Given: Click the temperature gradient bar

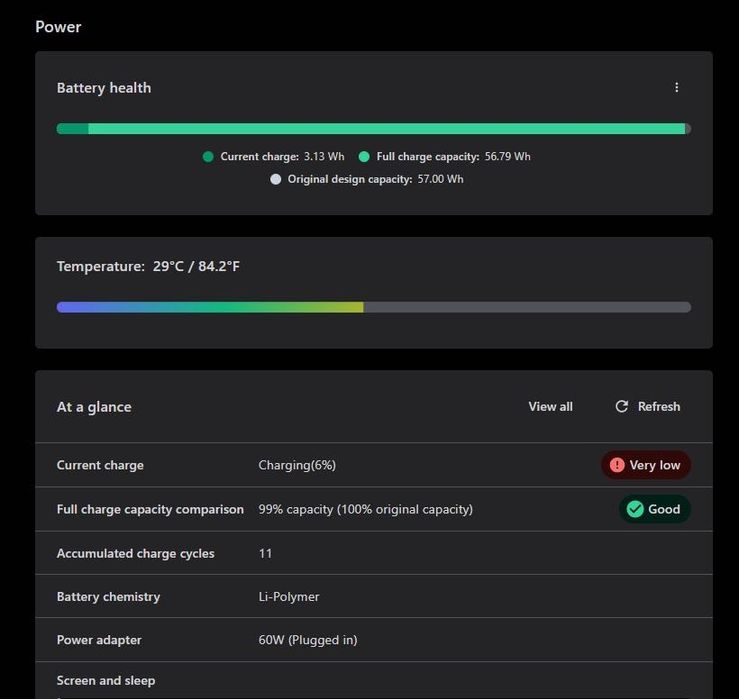Looking at the screenshot, I should (x=373, y=307).
